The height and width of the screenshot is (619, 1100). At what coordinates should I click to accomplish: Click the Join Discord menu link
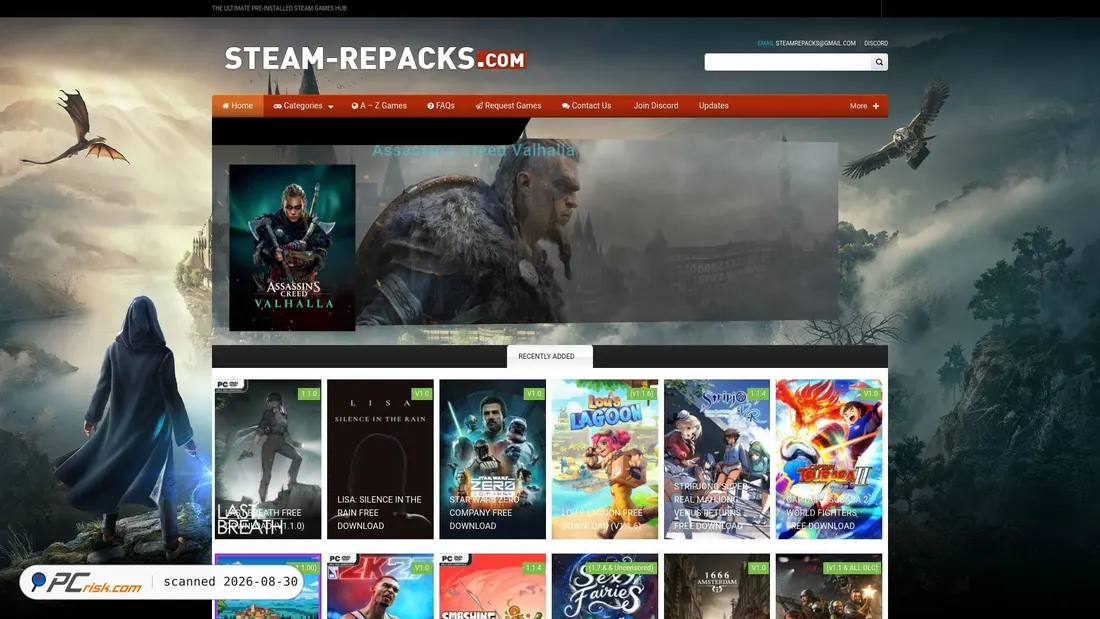[x=656, y=106]
